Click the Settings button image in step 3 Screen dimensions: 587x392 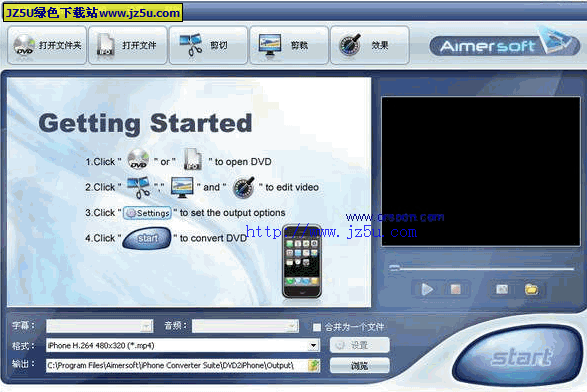[x=147, y=213]
